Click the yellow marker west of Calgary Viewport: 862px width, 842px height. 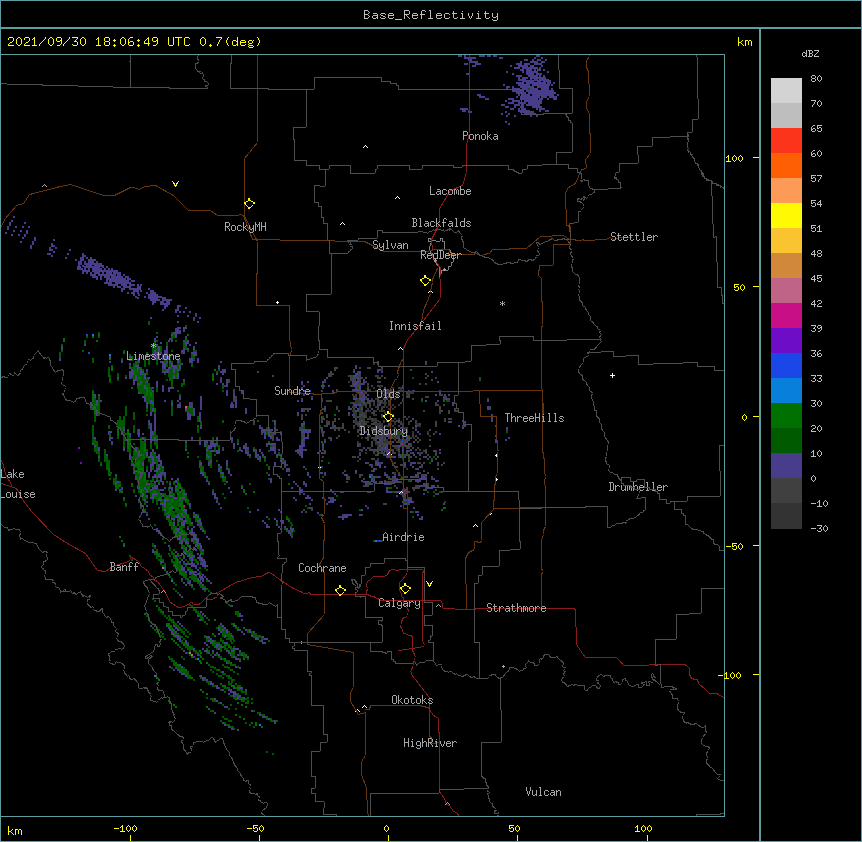340,590
